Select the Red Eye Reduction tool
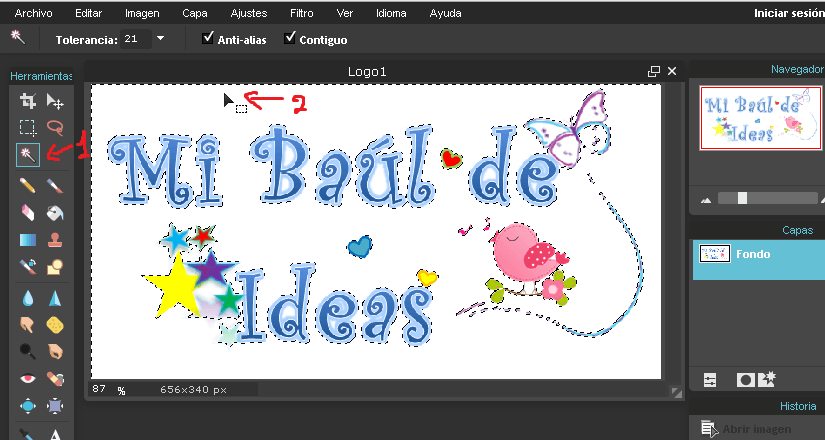The height and width of the screenshot is (440, 825). tap(28, 379)
